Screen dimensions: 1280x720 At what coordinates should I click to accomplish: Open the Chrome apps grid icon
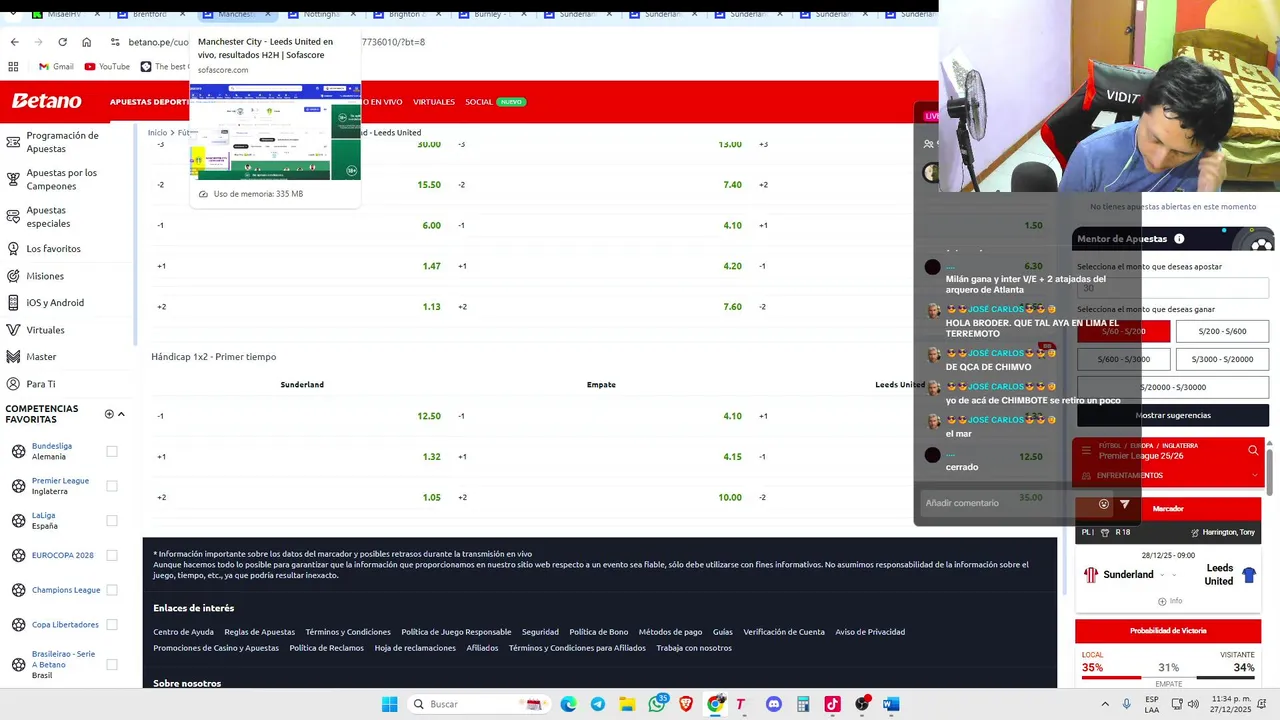(x=13, y=67)
